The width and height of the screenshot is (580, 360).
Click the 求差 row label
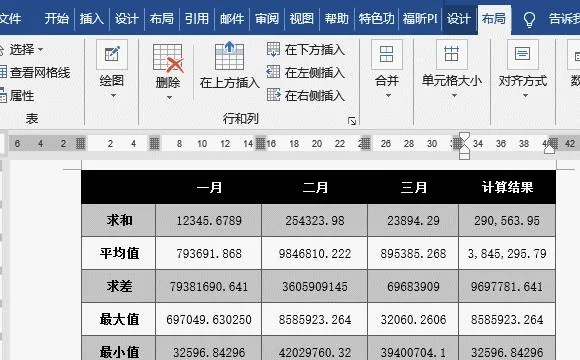tap(119, 286)
